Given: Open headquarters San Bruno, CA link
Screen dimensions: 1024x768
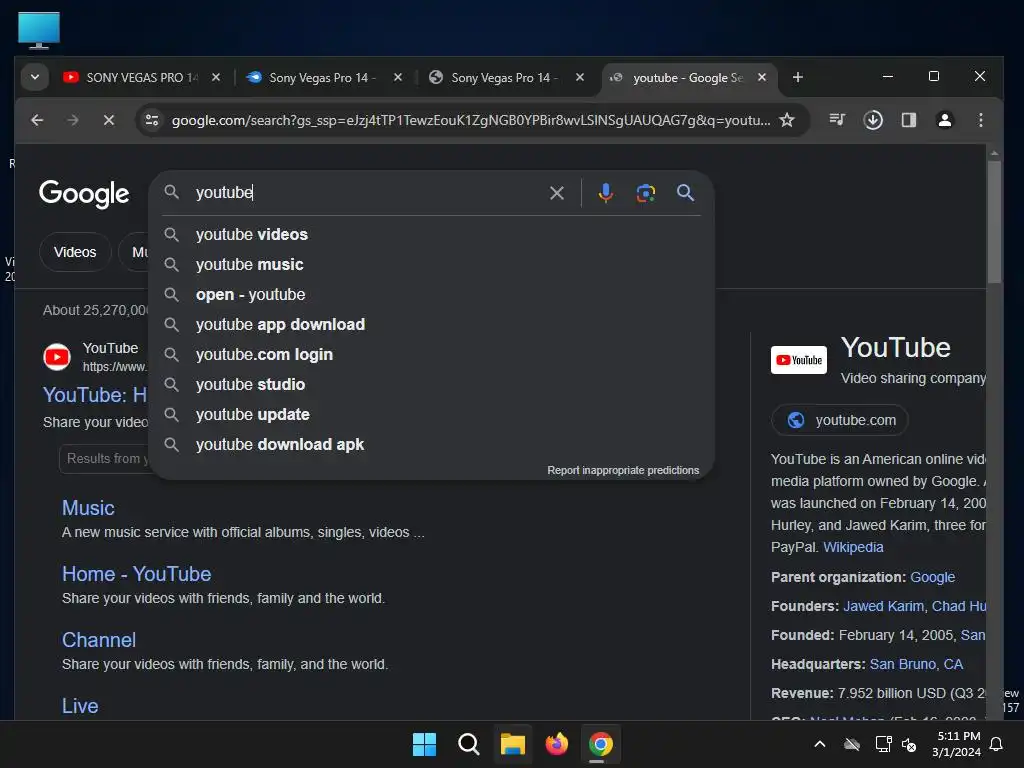Looking at the screenshot, I should tap(916, 664).
